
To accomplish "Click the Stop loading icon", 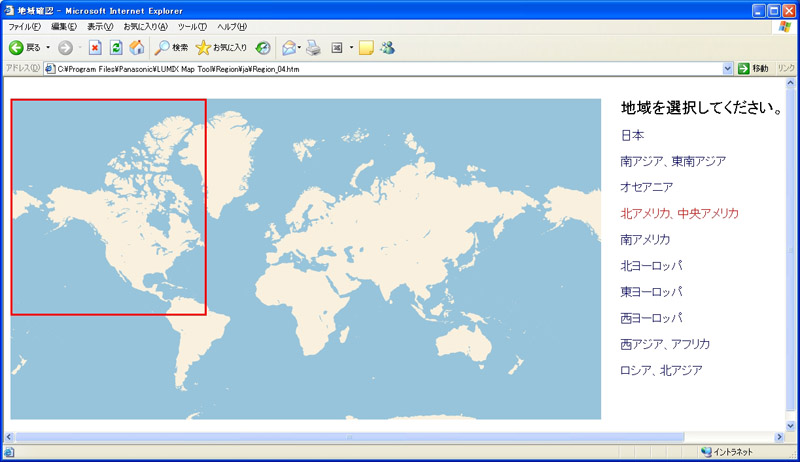I will point(95,48).
